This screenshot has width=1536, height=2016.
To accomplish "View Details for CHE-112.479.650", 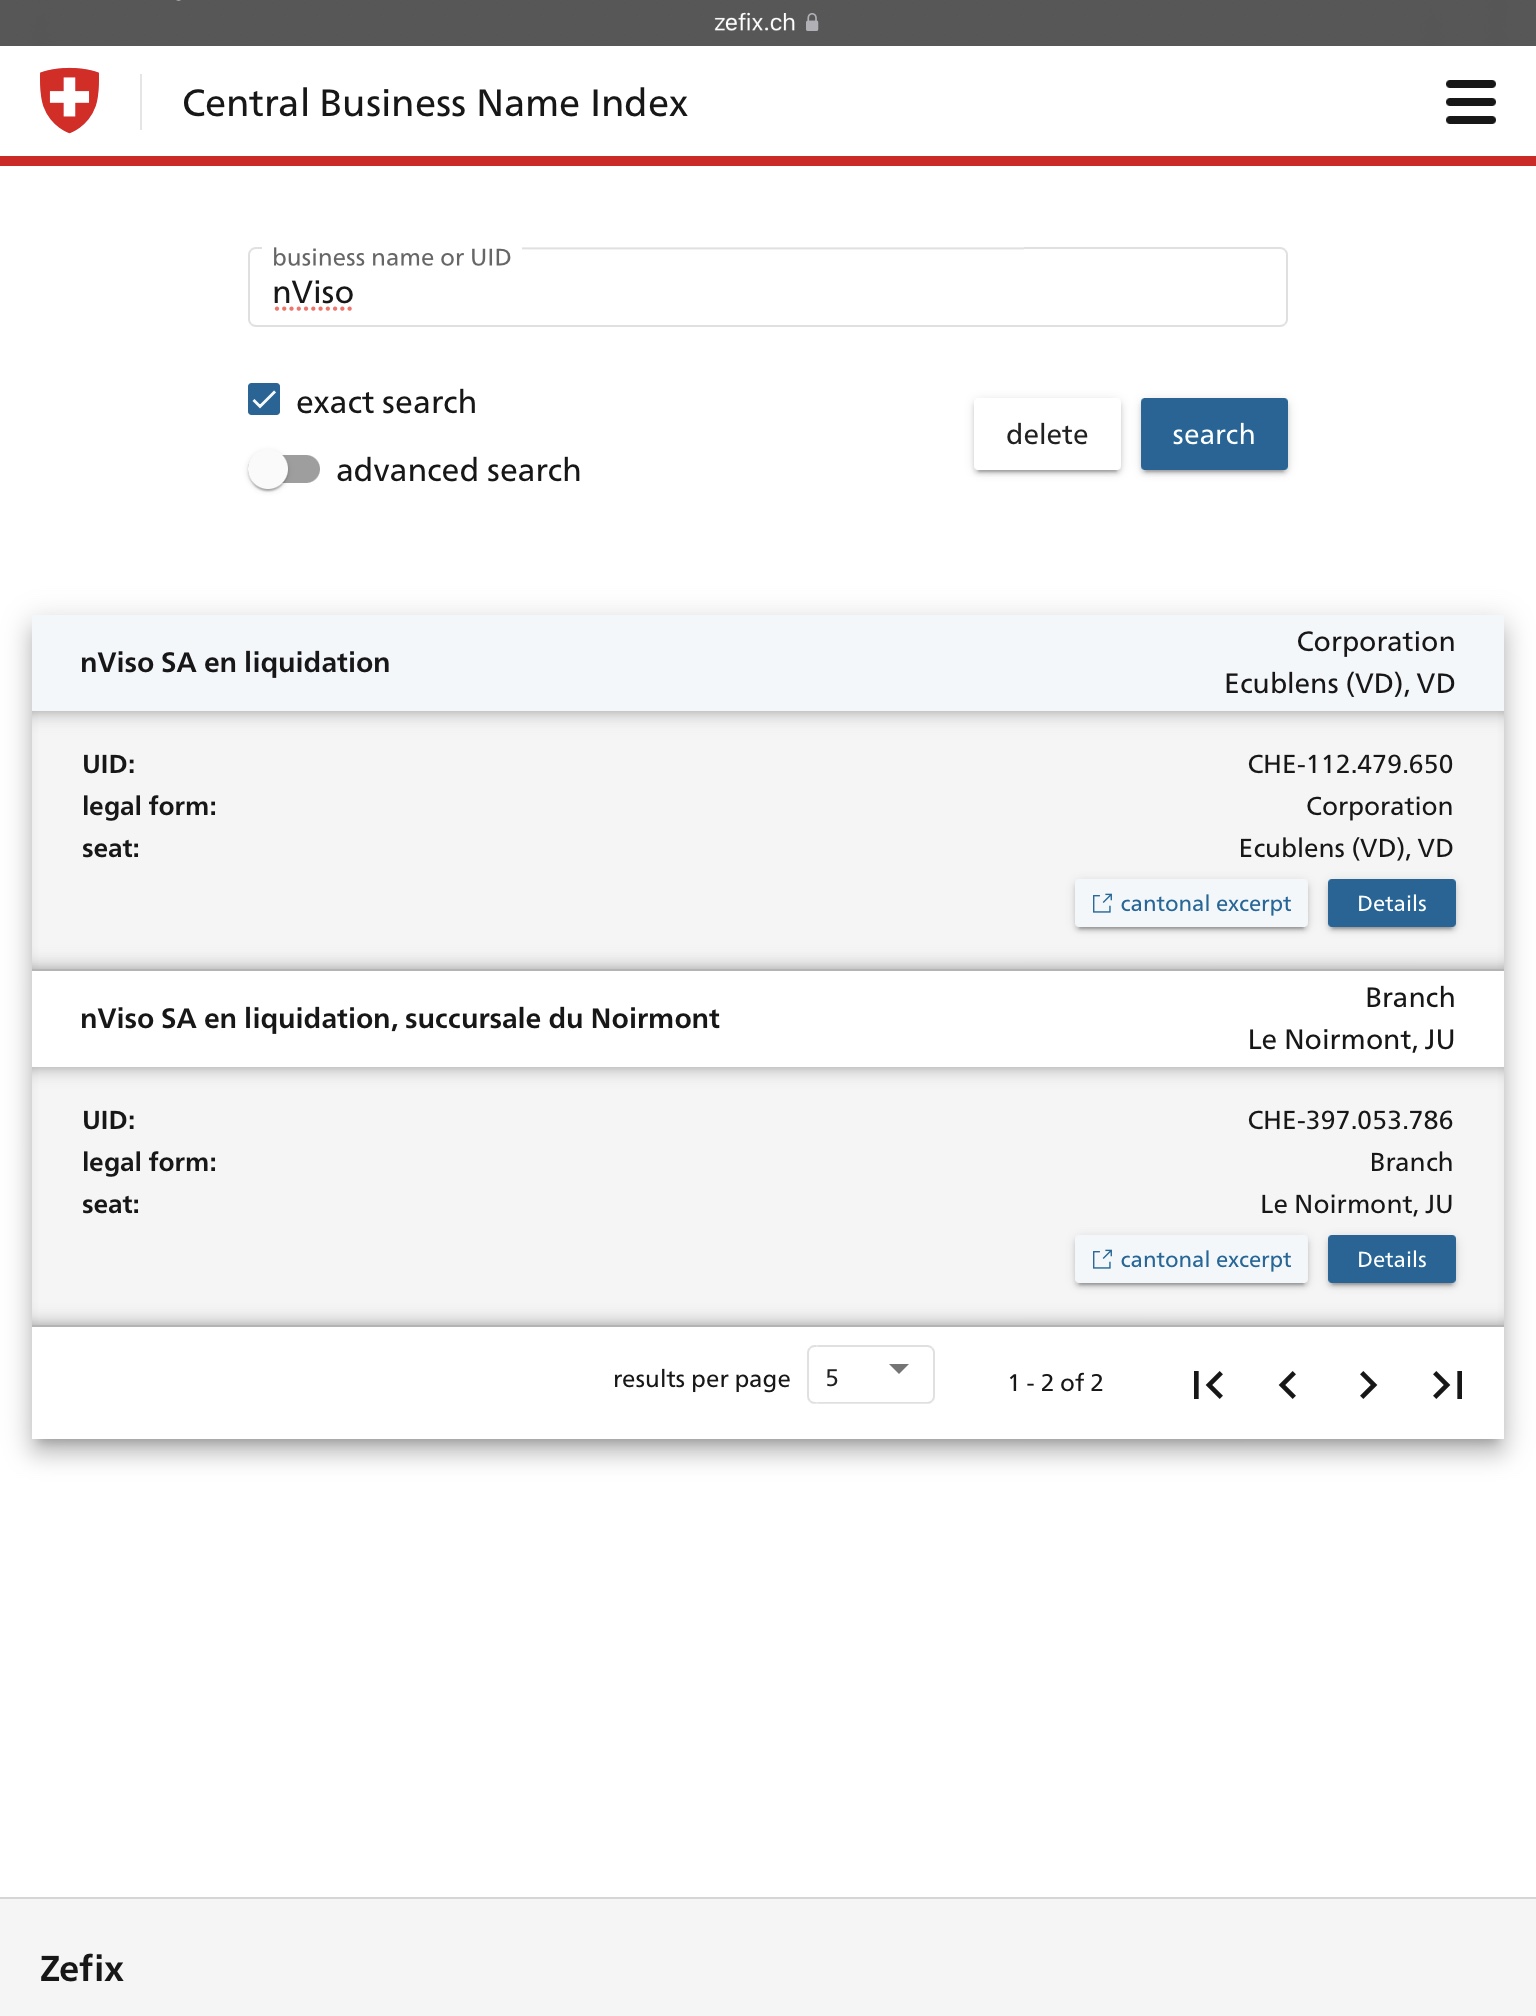I will (x=1391, y=903).
